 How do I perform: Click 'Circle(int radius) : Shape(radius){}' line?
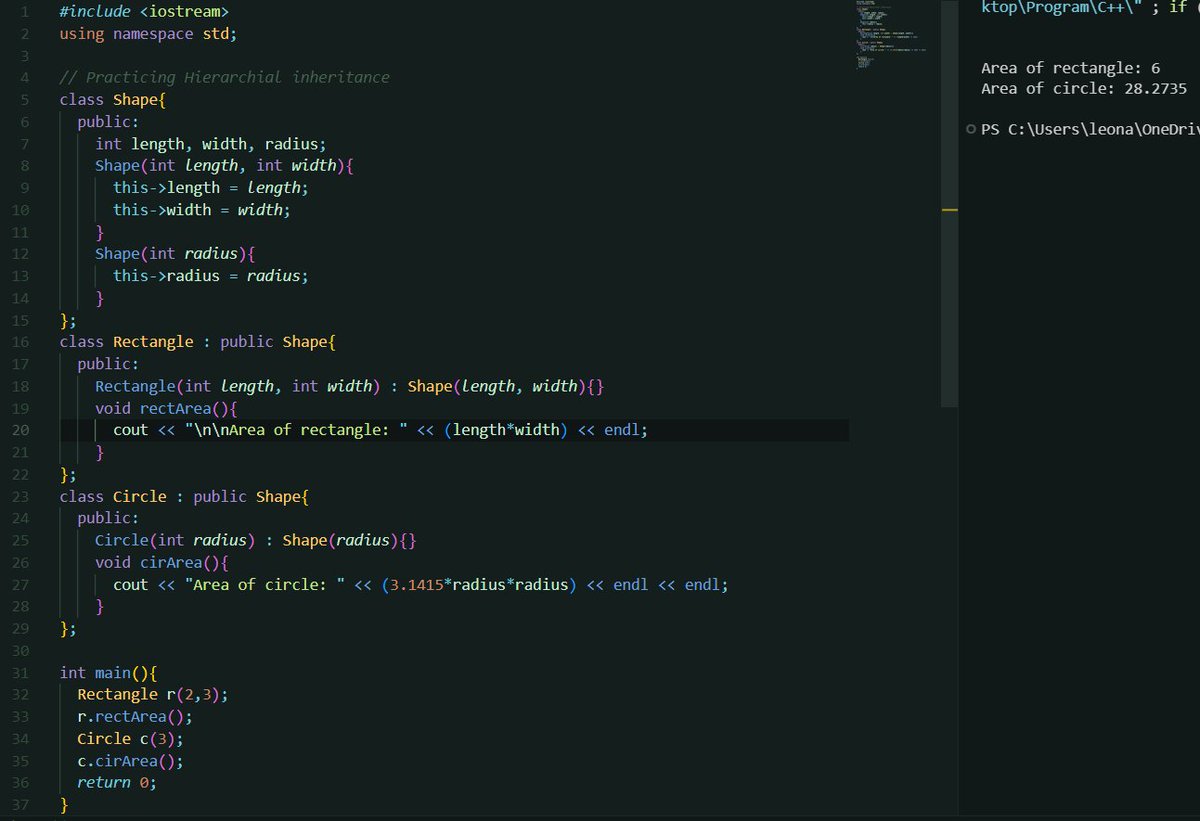pos(255,540)
